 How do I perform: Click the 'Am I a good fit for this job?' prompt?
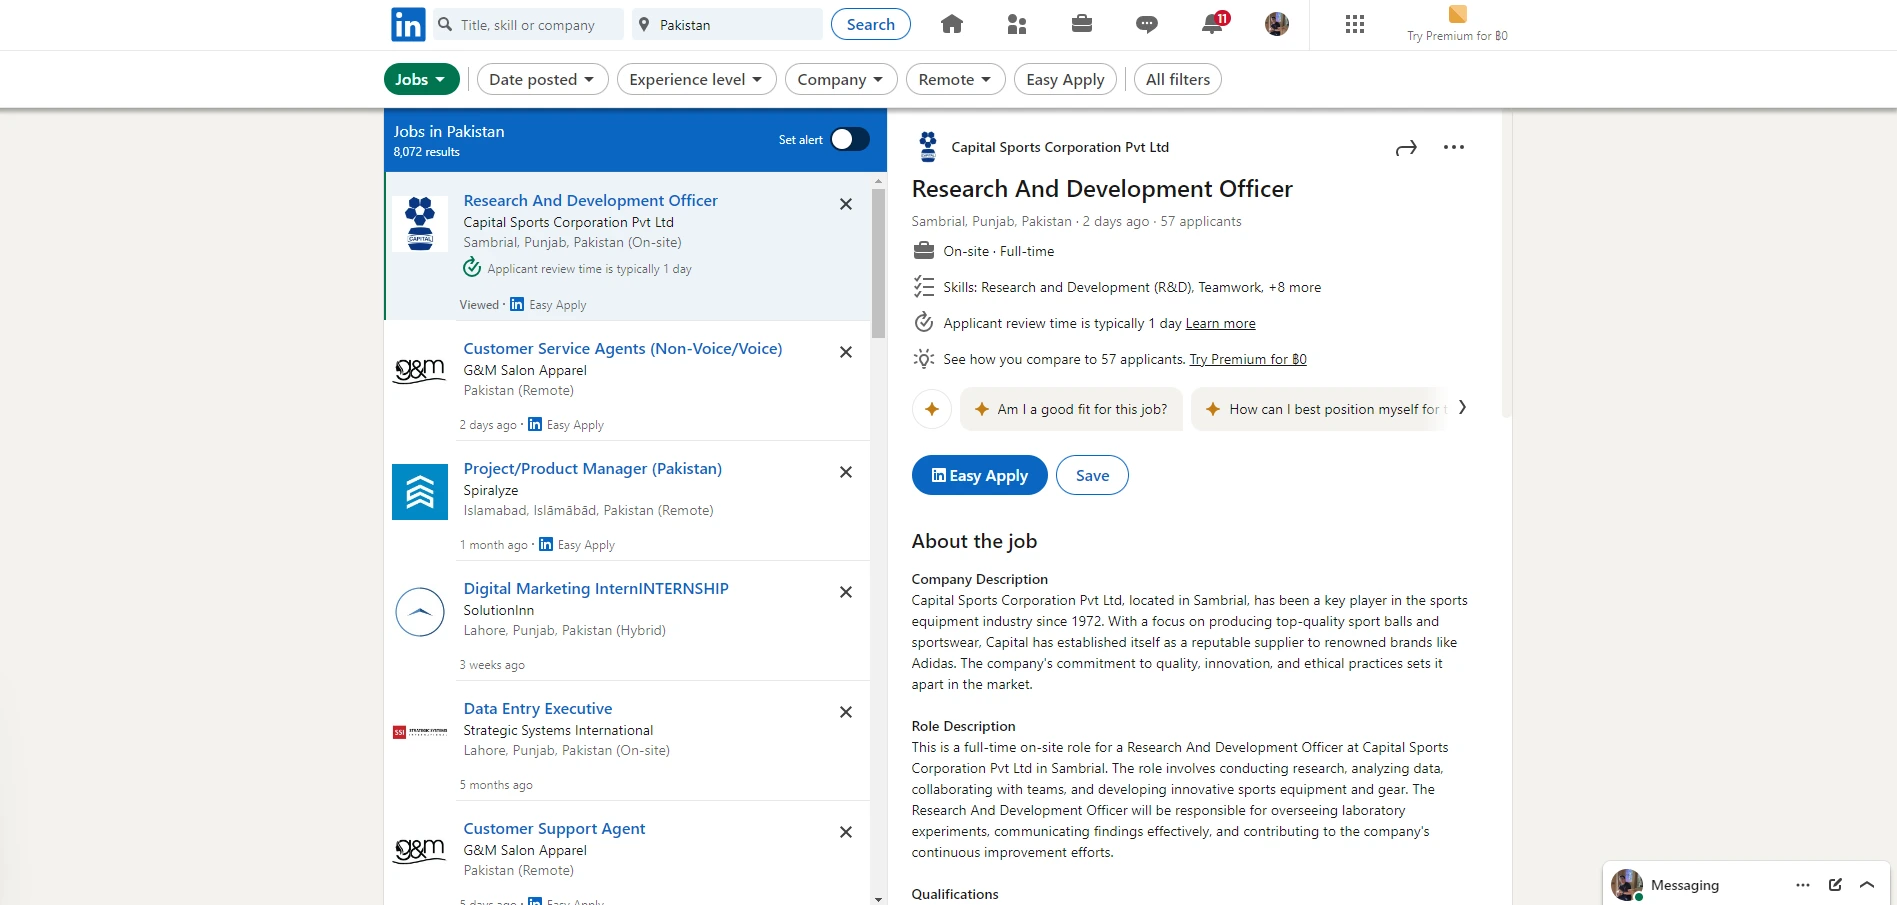(x=1071, y=409)
